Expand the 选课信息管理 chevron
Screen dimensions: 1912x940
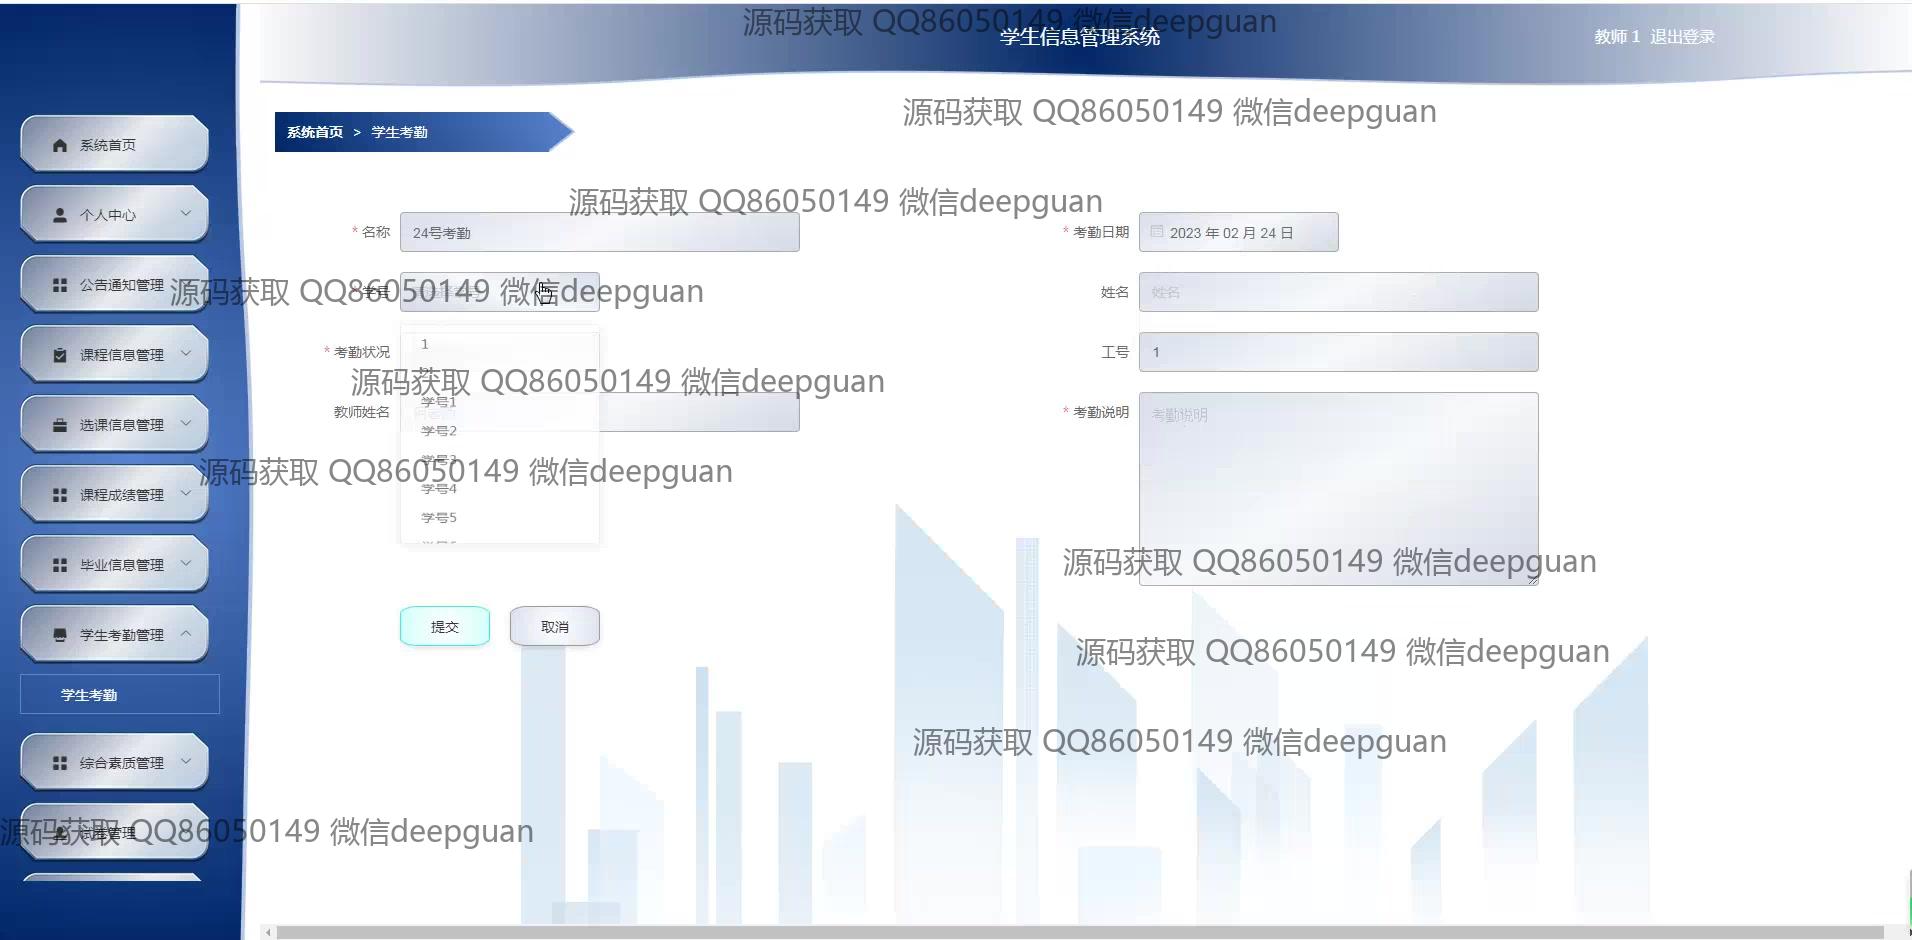(x=186, y=423)
